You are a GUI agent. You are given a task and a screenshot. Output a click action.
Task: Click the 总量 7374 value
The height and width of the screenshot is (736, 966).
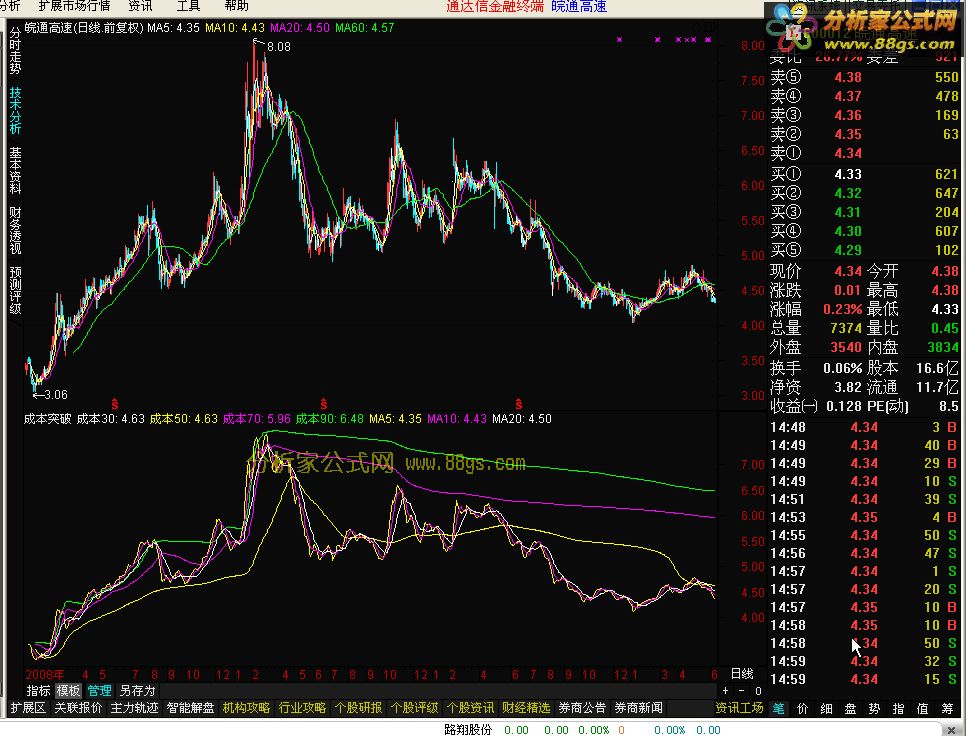tap(846, 328)
